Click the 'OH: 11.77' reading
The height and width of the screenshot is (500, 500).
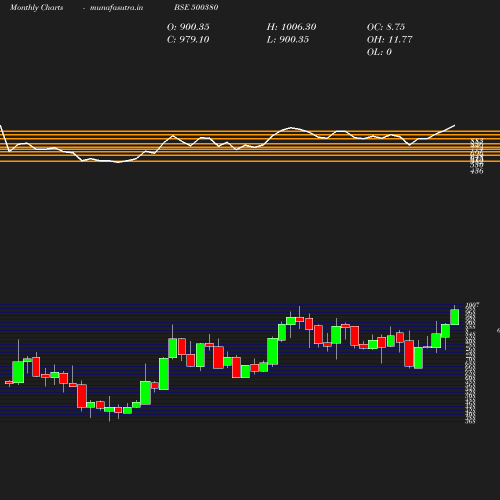pyautogui.click(x=389, y=40)
